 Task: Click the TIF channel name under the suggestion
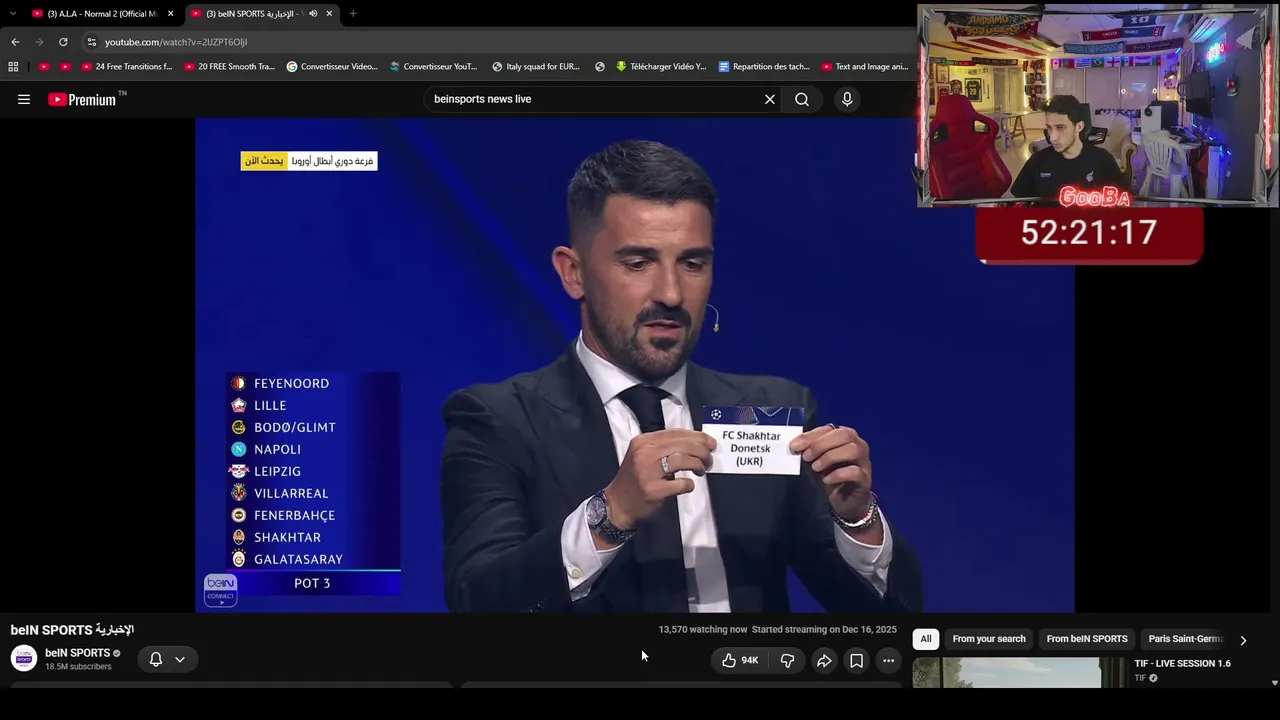pos(1140,678)
